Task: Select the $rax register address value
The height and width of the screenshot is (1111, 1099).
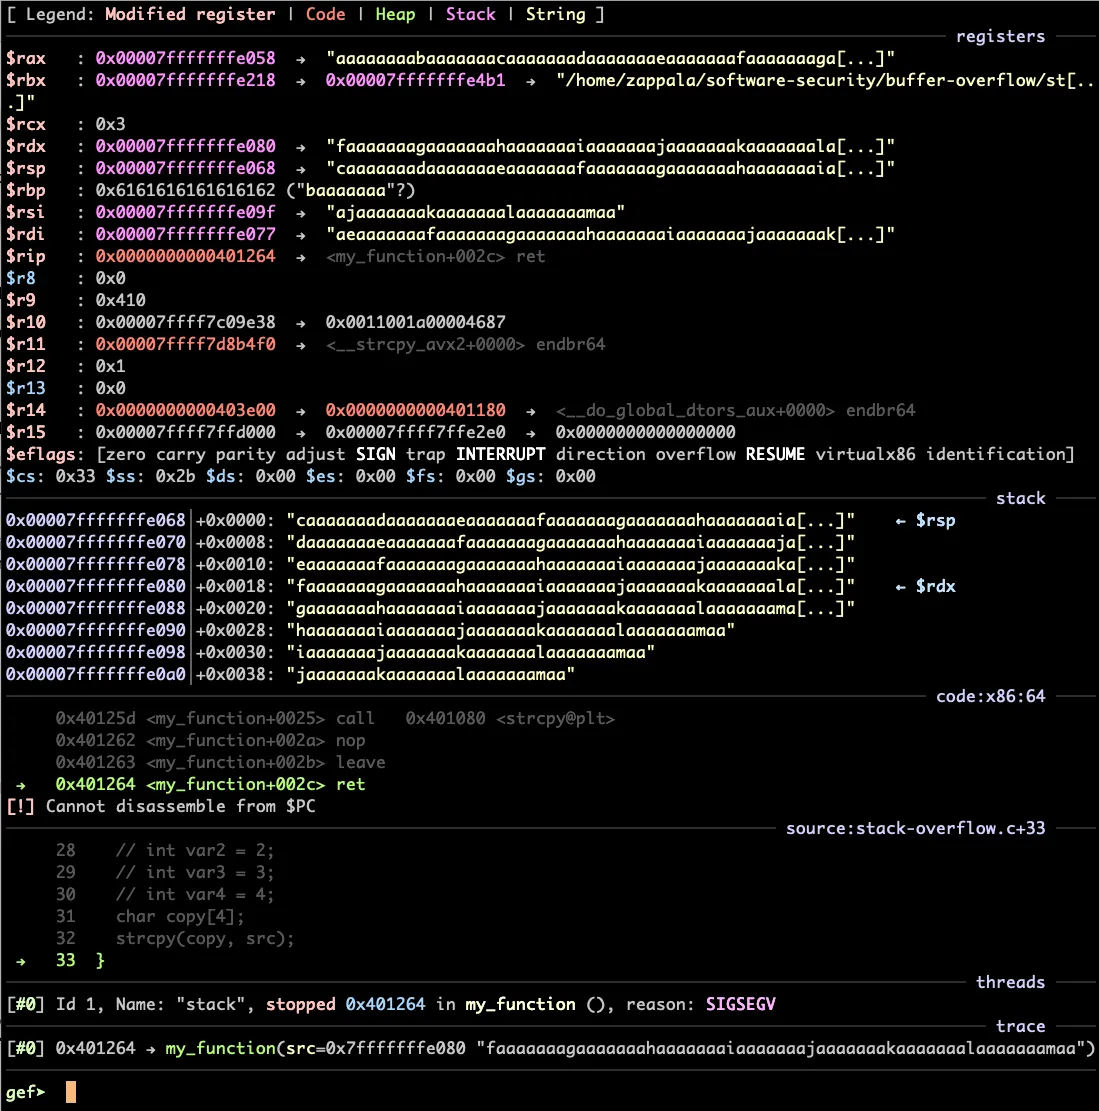Action: tap(184, 58)
